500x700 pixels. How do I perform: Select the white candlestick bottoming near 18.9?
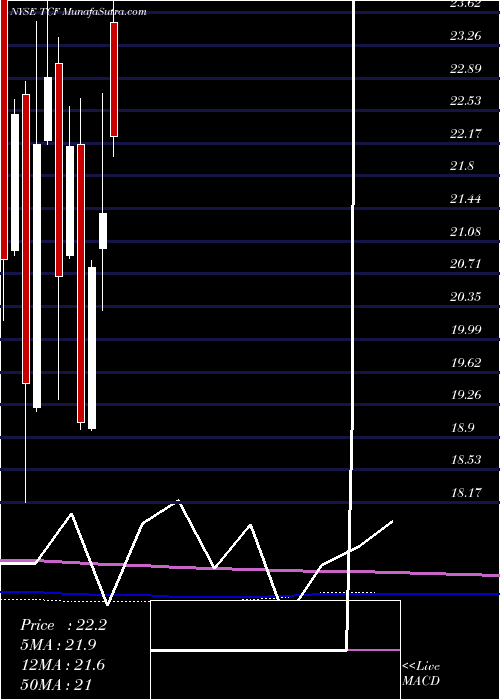click(92, 348)
